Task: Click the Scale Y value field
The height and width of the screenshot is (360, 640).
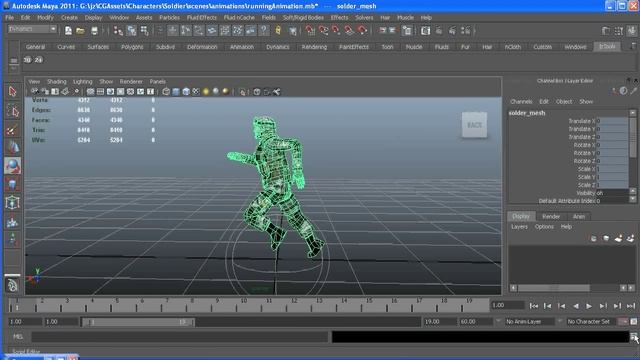Action: point(612,177)
